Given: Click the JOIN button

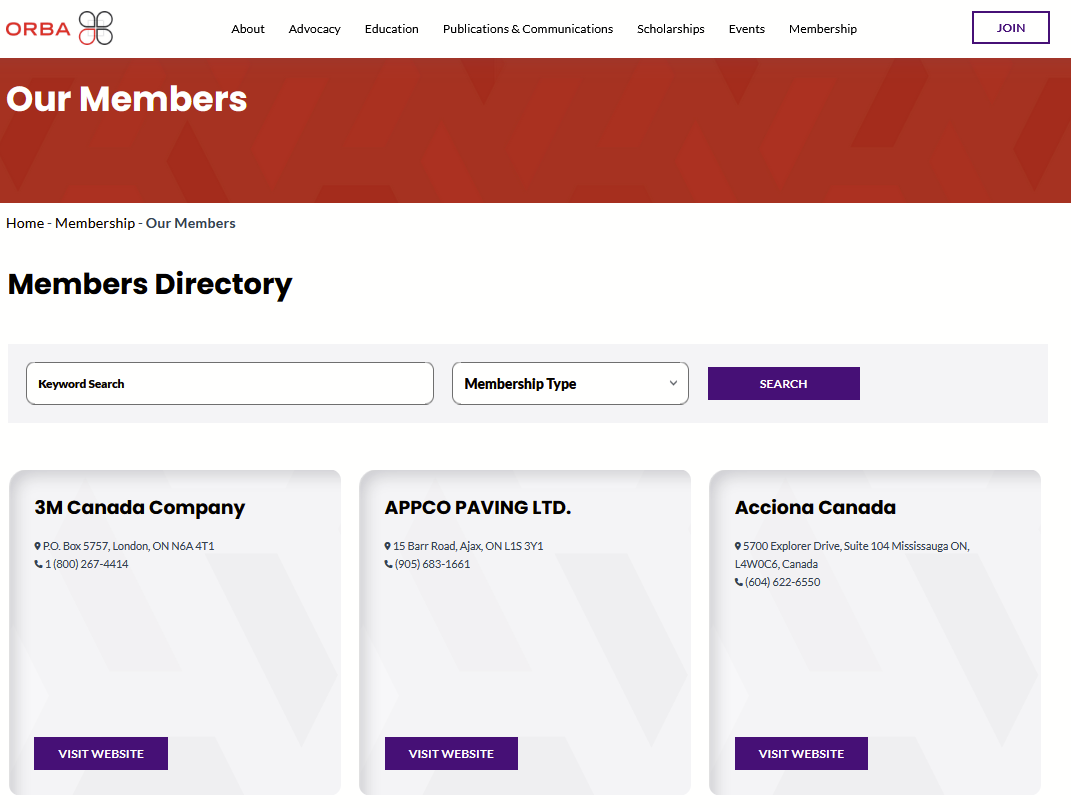Looking at the screenshot, I should coord(1010,27).
